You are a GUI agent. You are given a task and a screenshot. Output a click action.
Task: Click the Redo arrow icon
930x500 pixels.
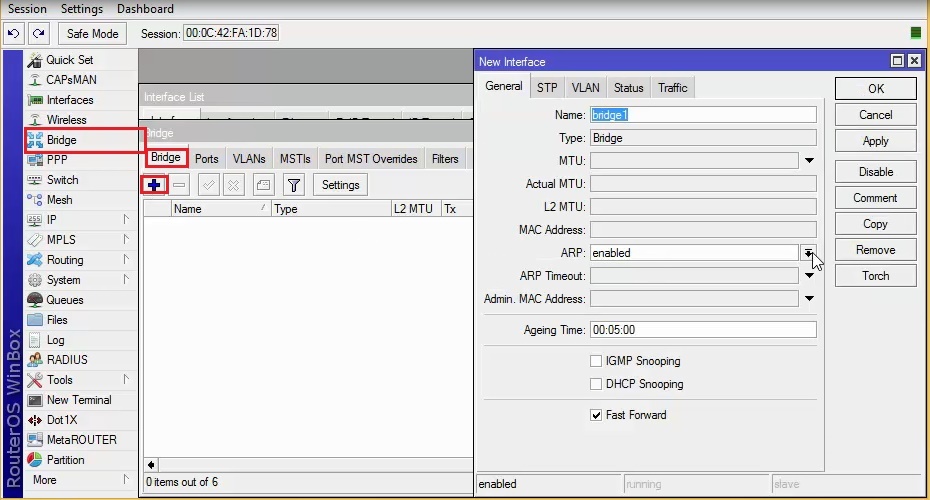point(38,34)
